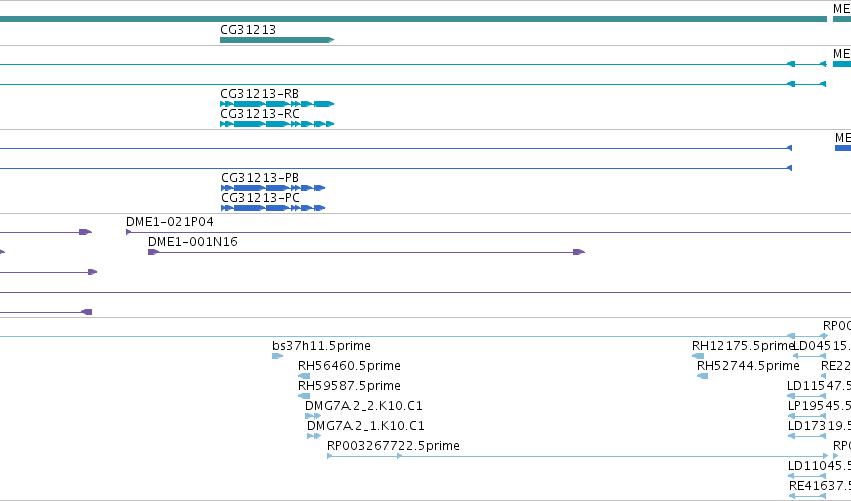The width and height of the screenshot is (851, 501).
Task: Select the CG31213-PC protein feature
Action: pos(273,208)
